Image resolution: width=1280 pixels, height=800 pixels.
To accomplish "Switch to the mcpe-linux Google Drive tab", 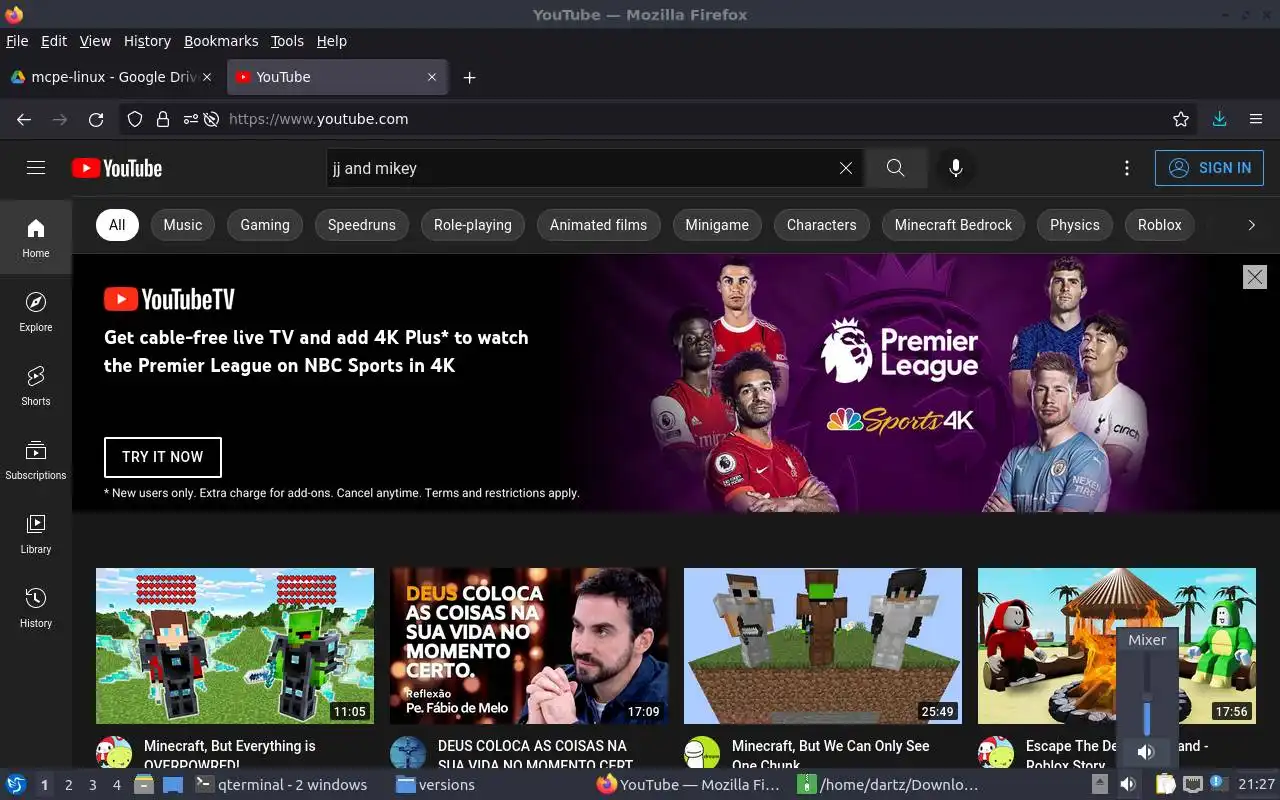I will (x=112, y=77).
